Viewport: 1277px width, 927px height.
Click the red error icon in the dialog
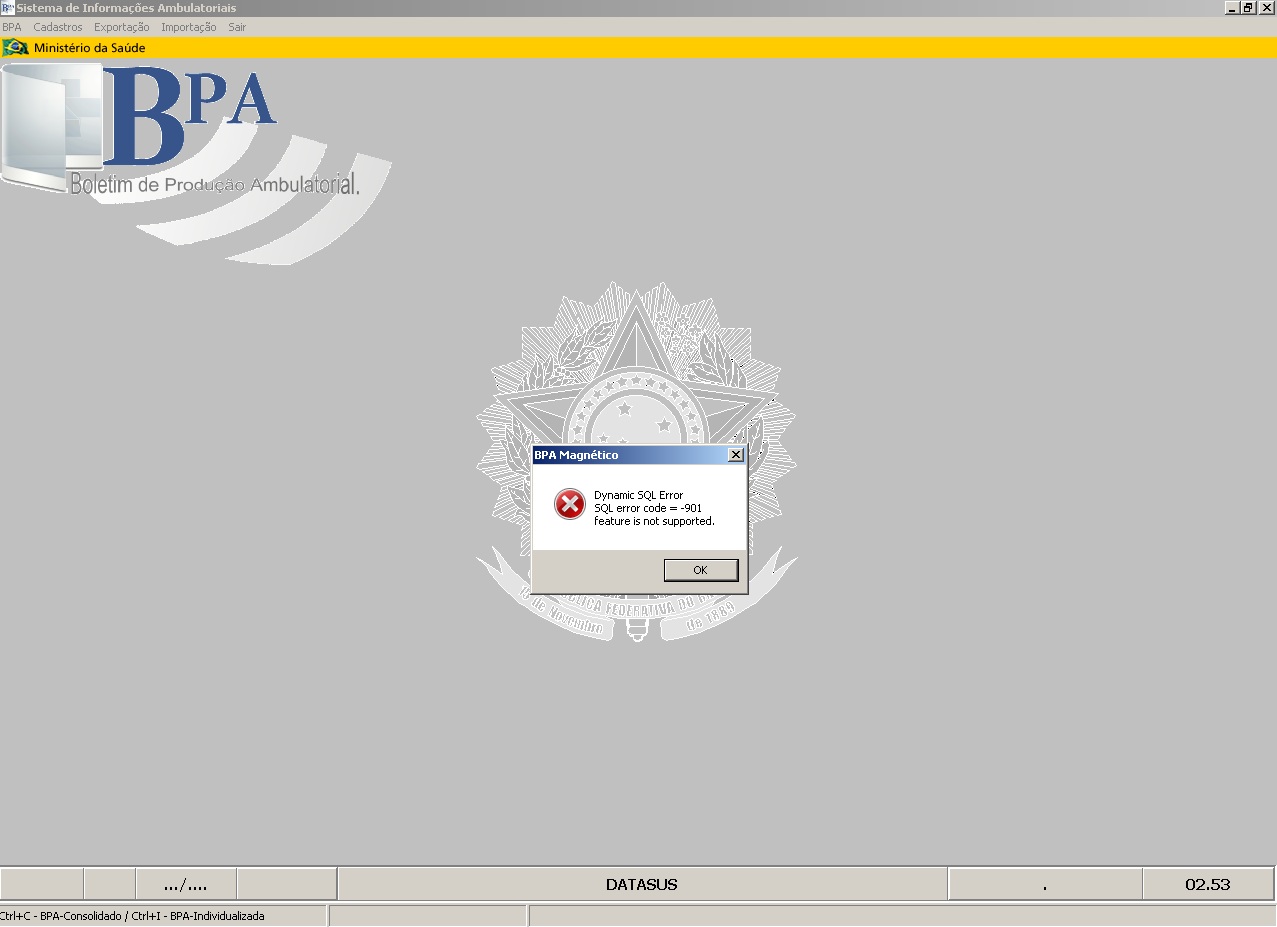pos(569,505)
